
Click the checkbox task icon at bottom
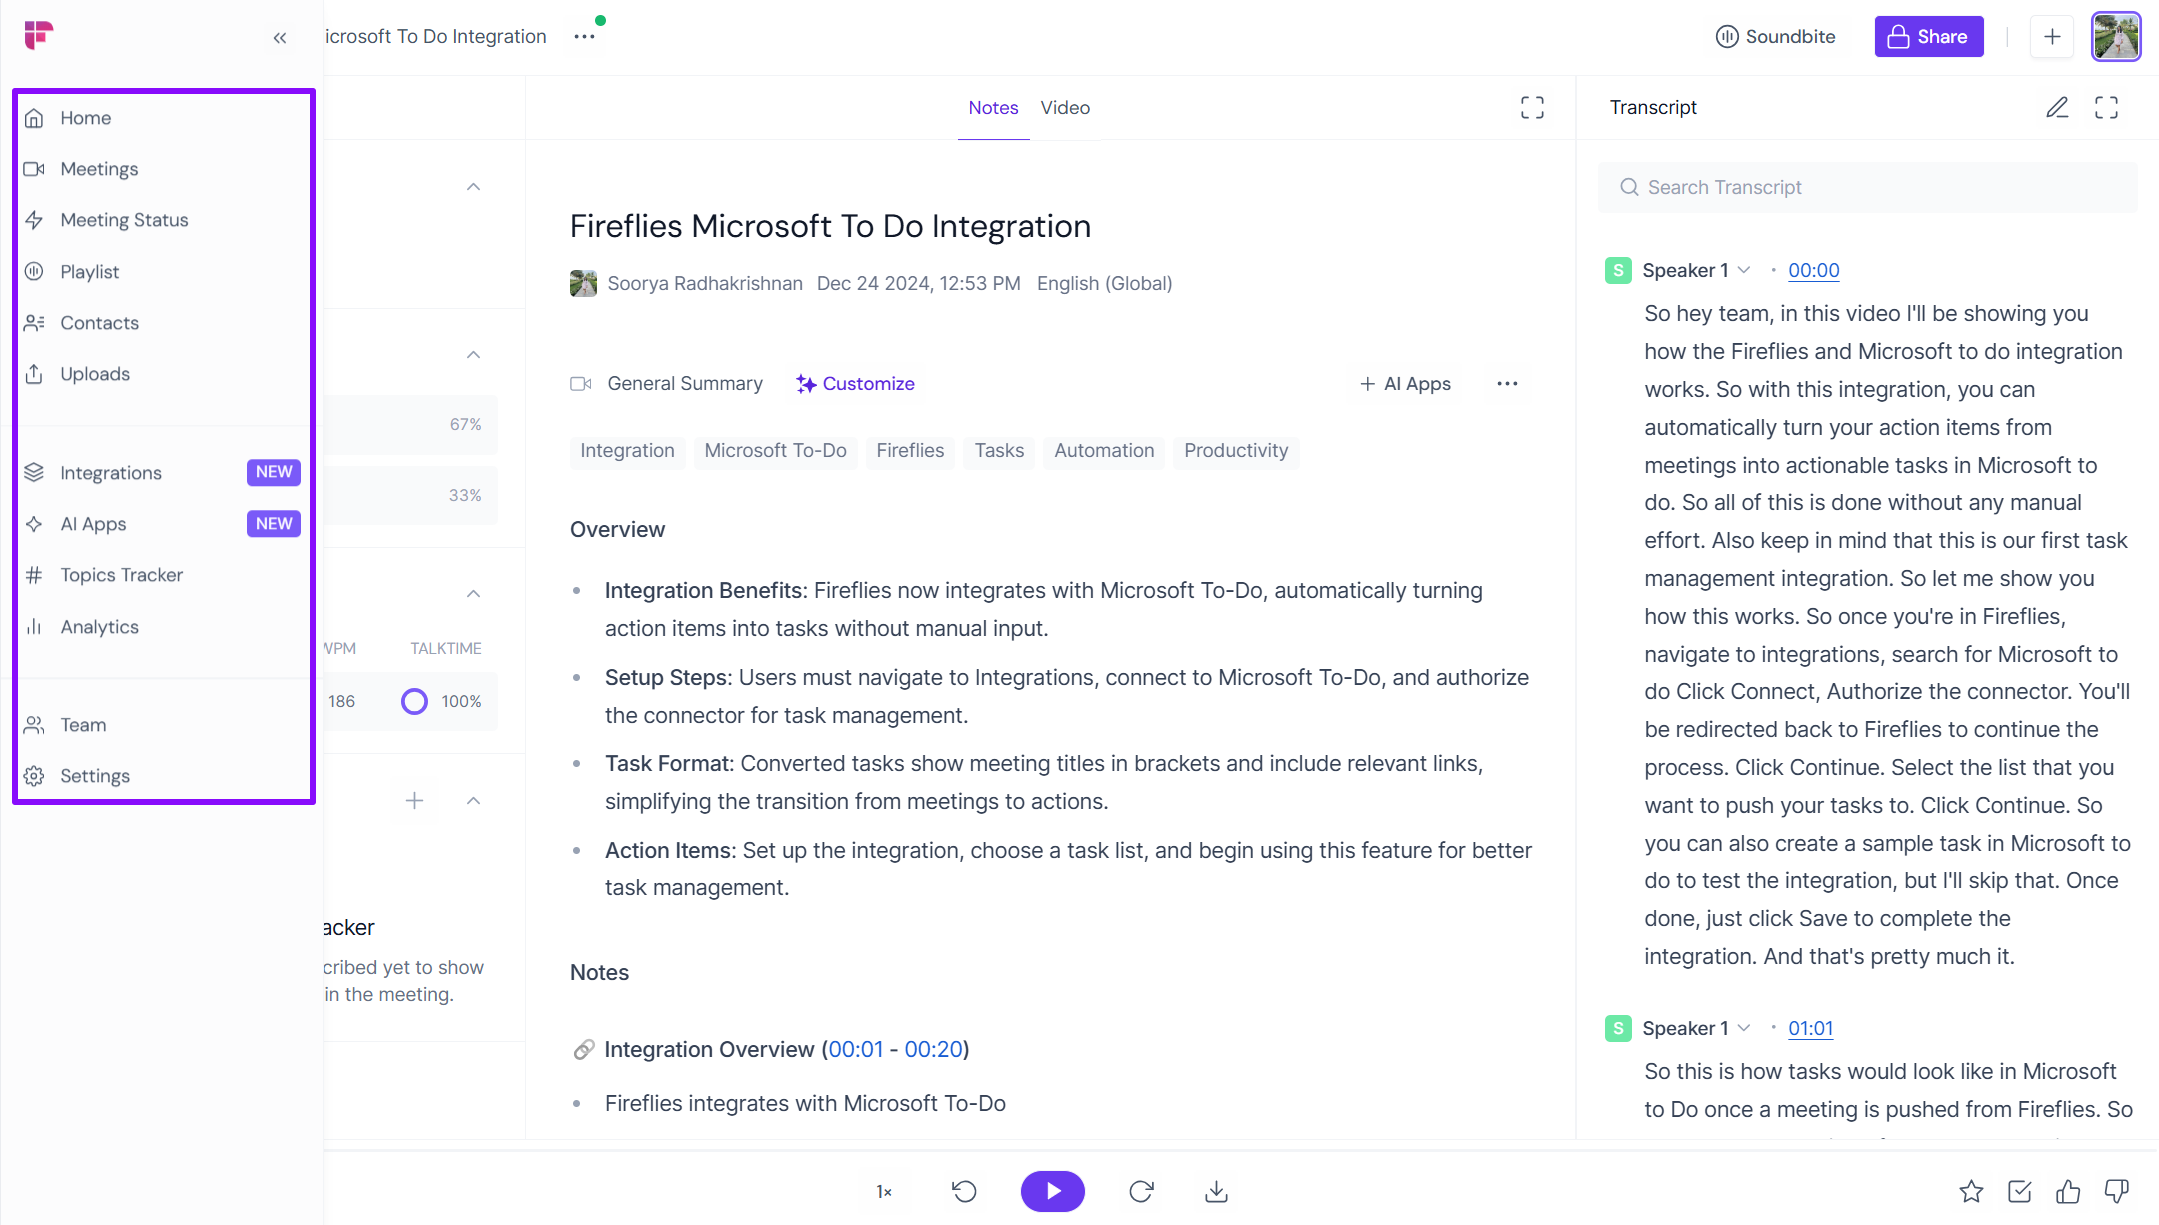(2020, 1192)
